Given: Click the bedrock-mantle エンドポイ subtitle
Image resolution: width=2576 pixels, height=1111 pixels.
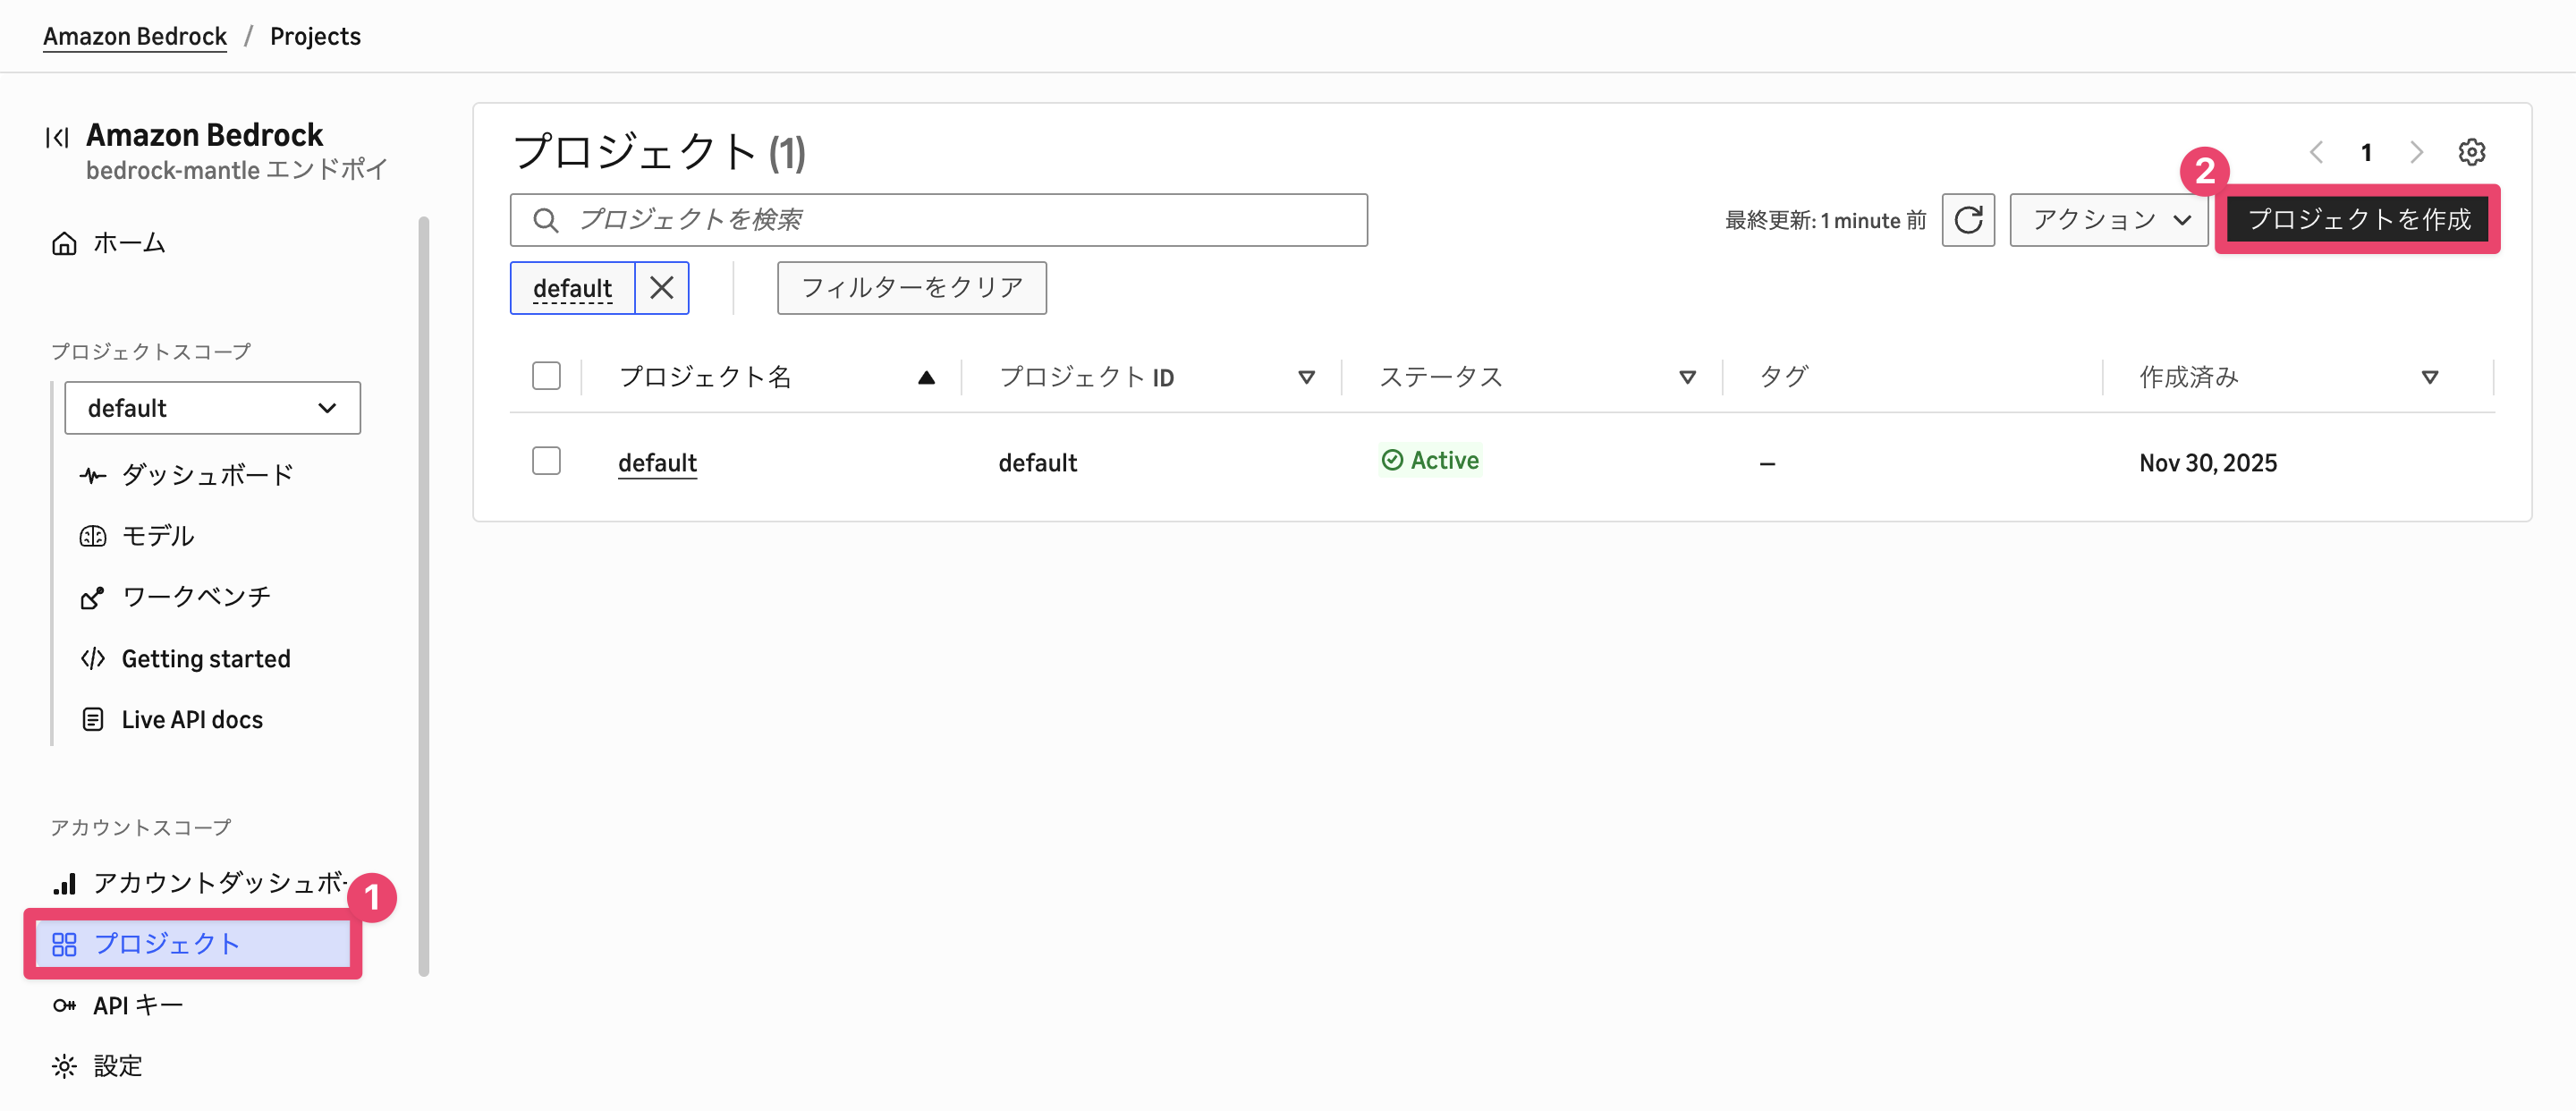Looking at the screenshot, I should click(x=236, y=170).
